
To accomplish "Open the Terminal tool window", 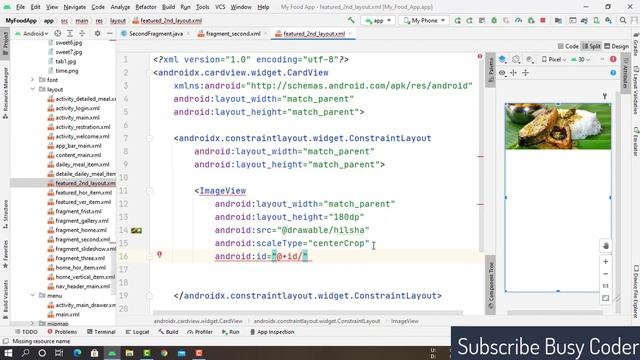I will coord(101,332).
